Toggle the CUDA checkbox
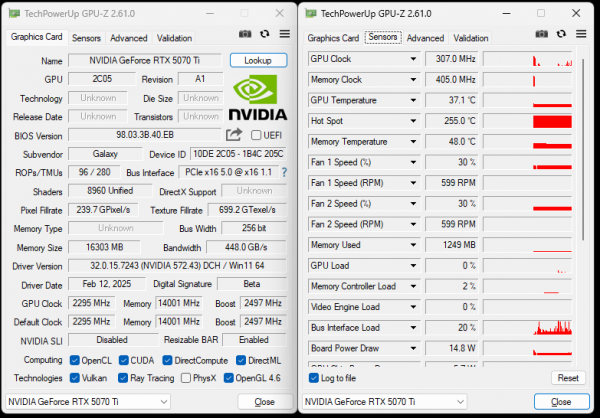 pos(124,360)
